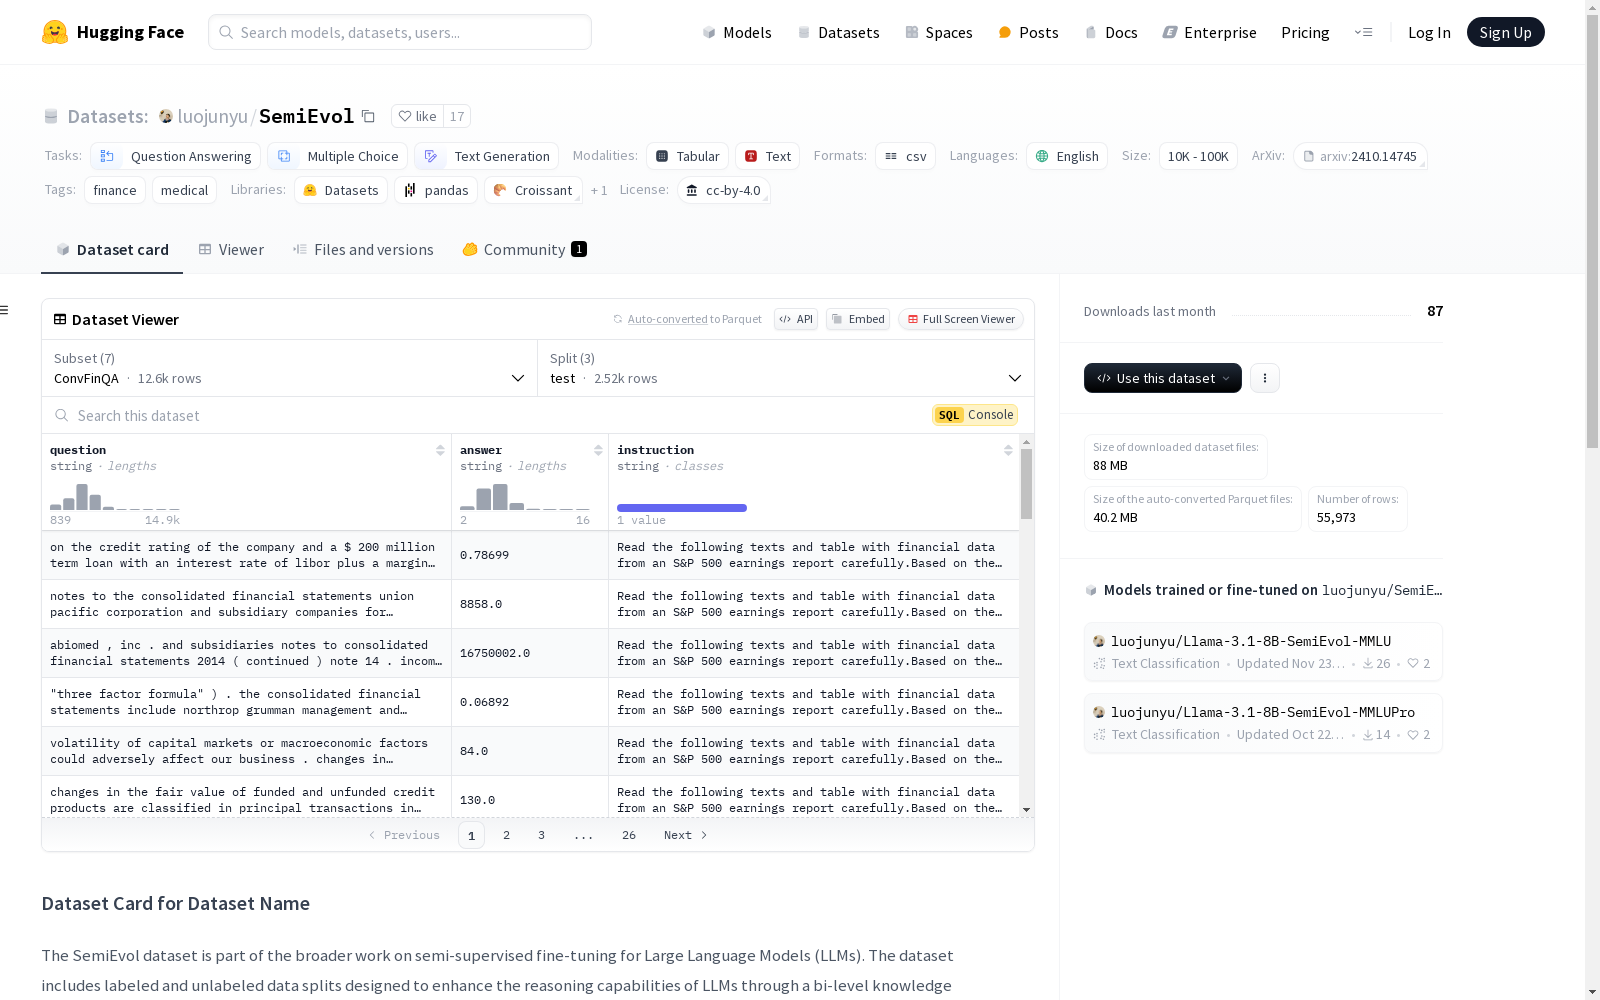1600x1000 pixels.
Task: Go to page 3 of the viewer
Action: pyautogui.click(x=541, y=835)
